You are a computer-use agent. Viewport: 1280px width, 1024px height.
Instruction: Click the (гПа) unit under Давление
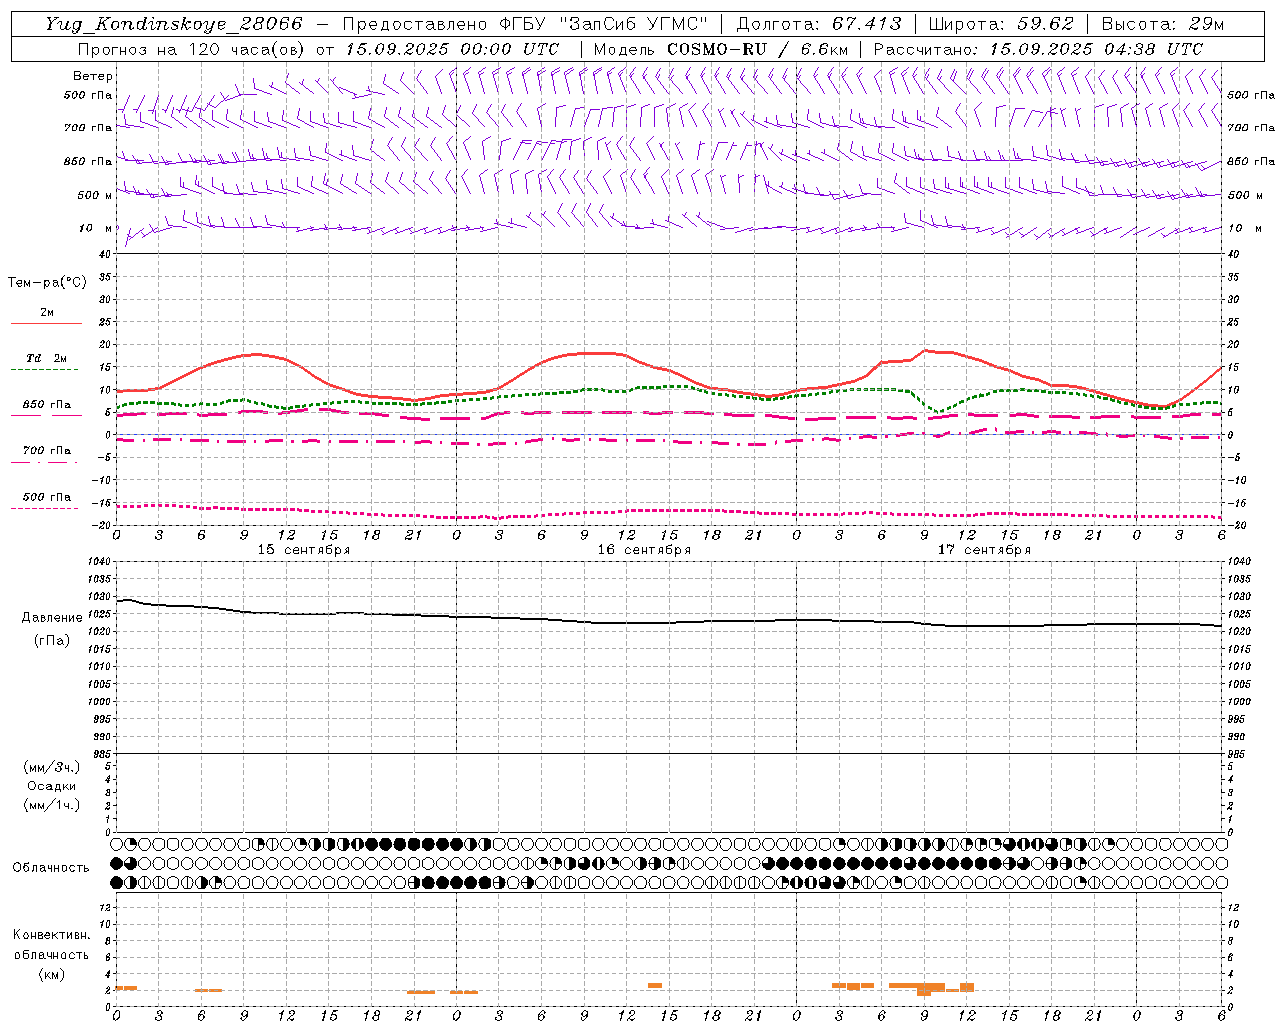52,641
